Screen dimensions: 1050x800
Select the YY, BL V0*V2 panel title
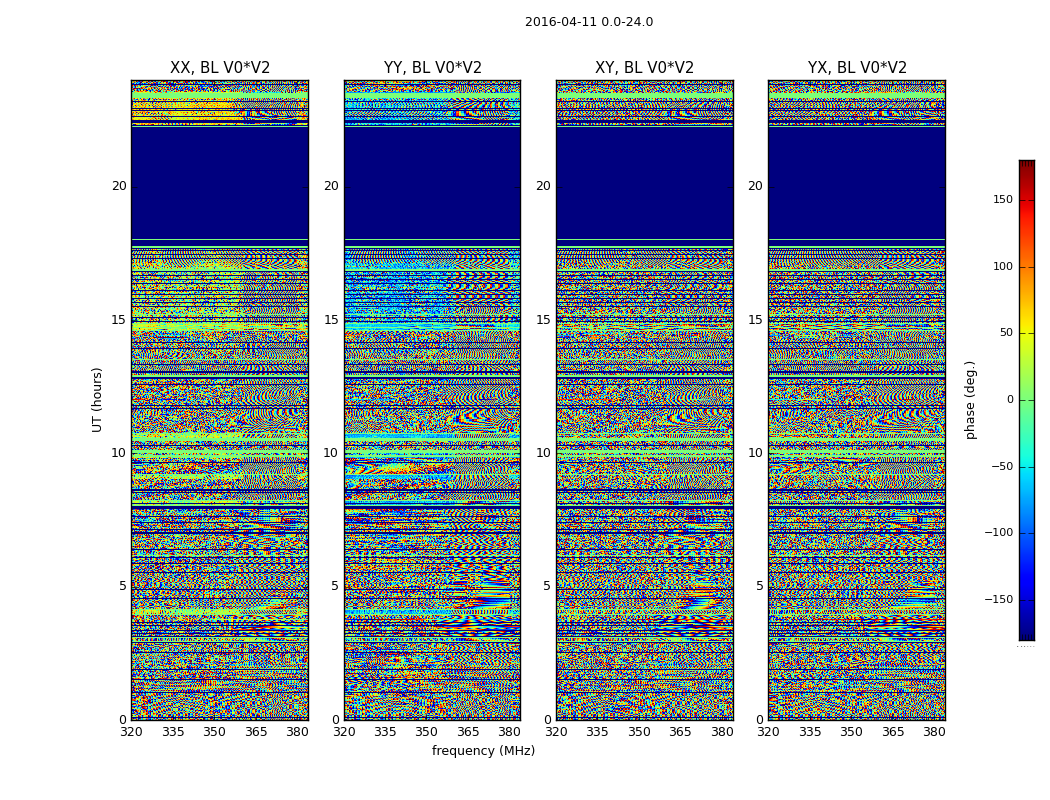click(x=433, y=68)
